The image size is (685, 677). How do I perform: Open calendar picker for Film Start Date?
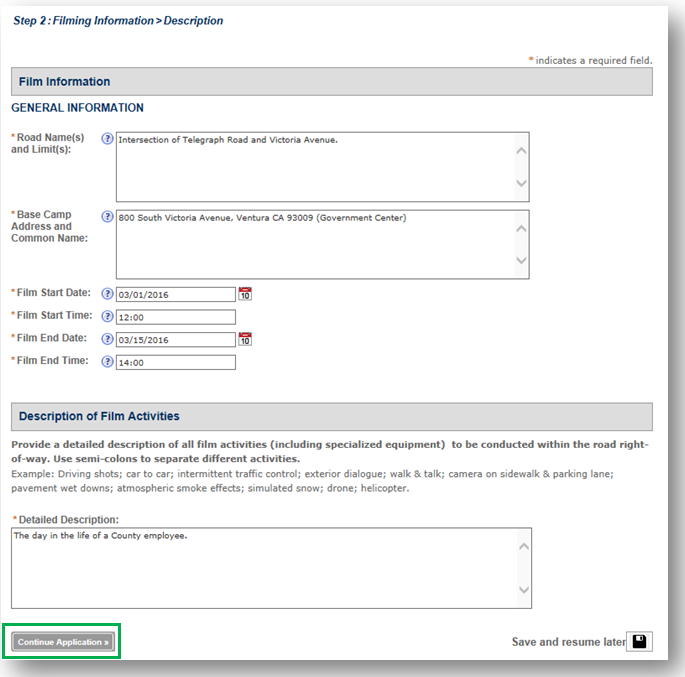point(245,294)
